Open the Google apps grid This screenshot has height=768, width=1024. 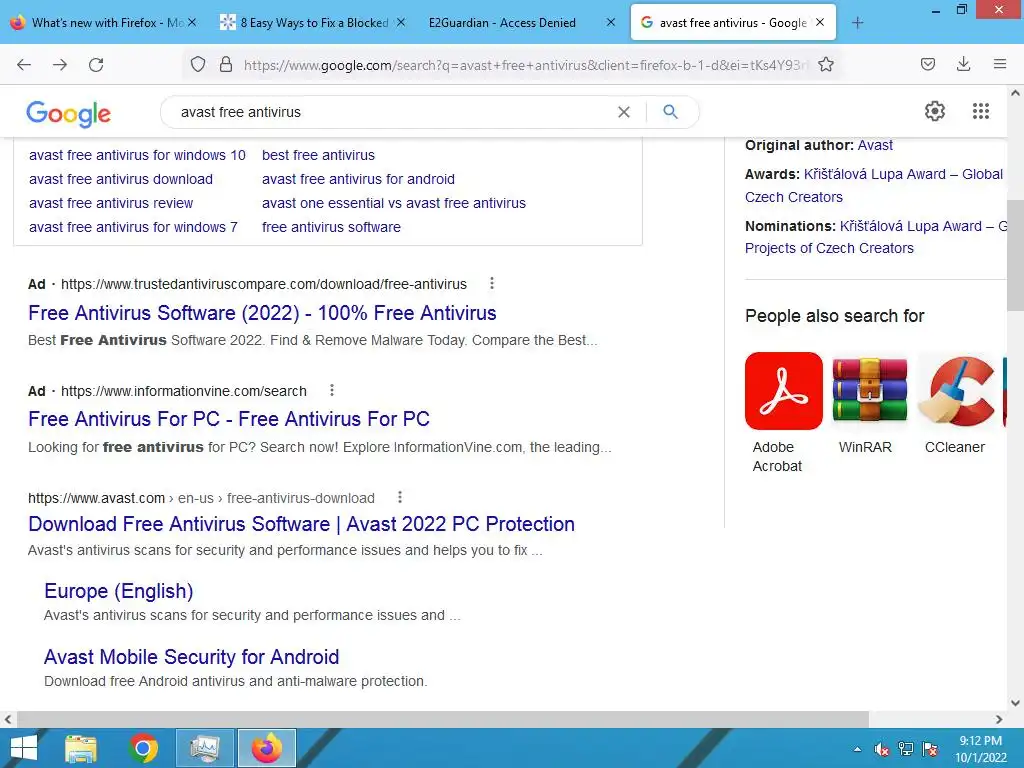click(981, 111)
